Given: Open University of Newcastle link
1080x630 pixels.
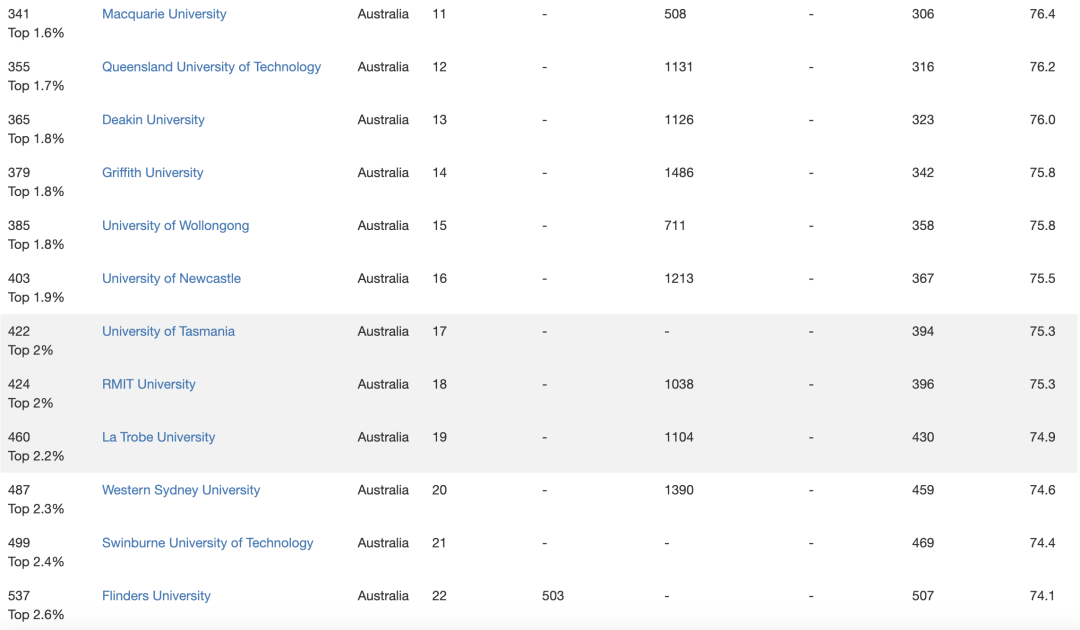Looking at the screenshot, I should (172, 279).
